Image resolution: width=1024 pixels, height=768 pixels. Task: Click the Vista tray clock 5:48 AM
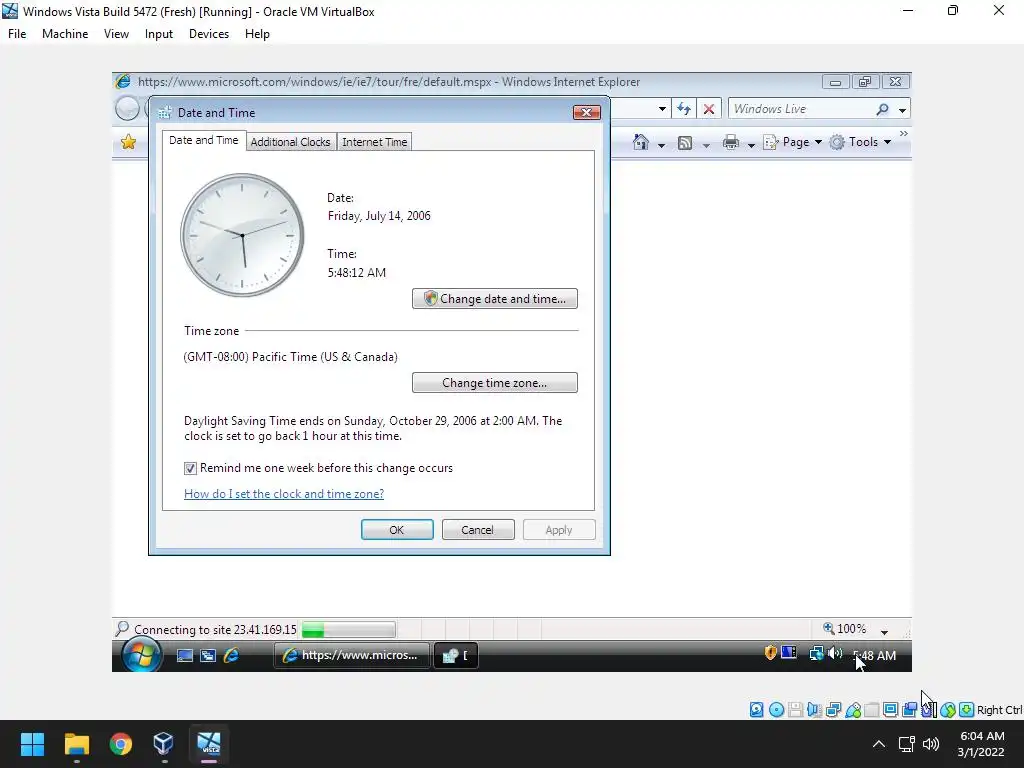coord(874,655)
